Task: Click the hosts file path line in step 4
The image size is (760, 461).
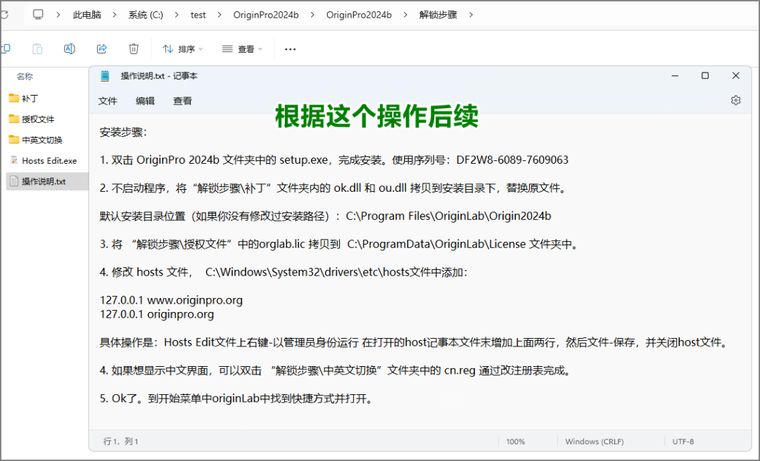Action: point(284,272)
